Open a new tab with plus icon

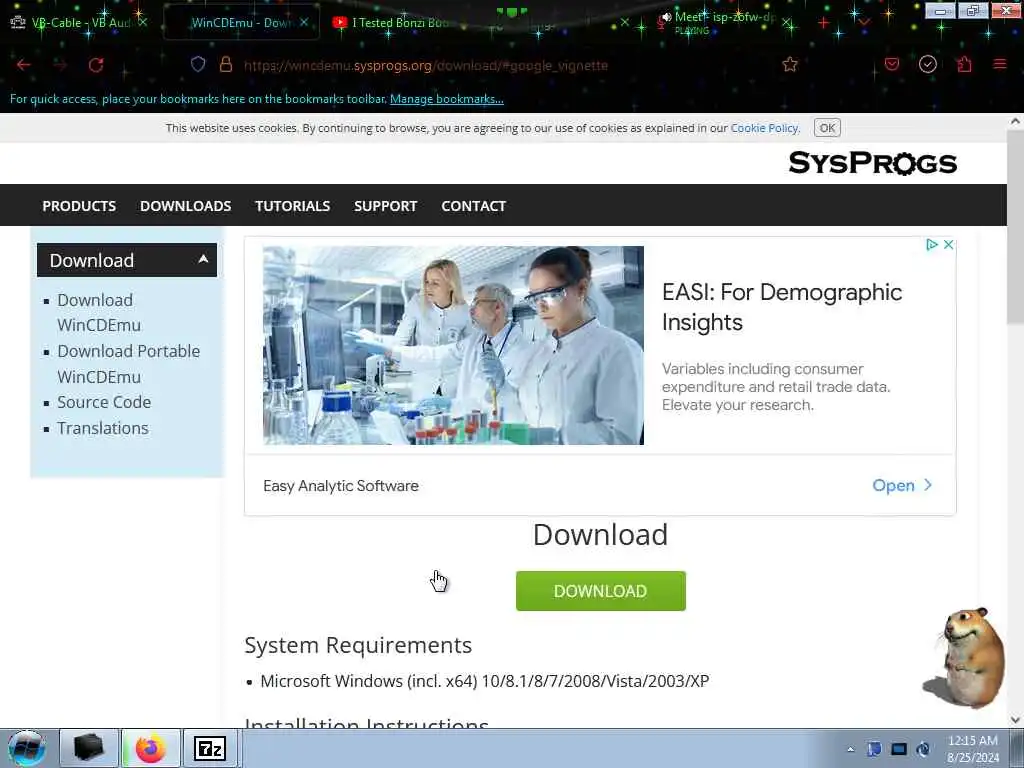(x=824, y=24)
